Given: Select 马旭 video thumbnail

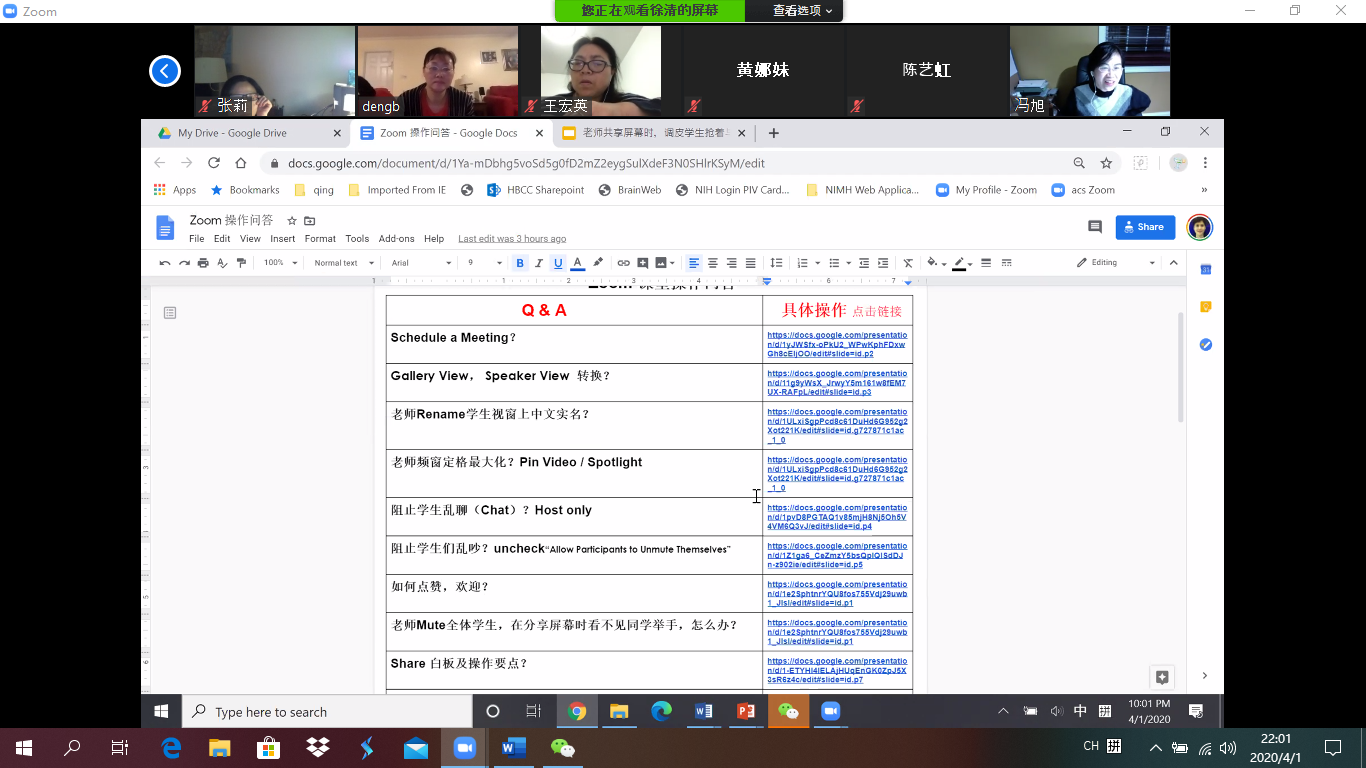Looking at the screenshot, I should click(x=1089, y=71).
